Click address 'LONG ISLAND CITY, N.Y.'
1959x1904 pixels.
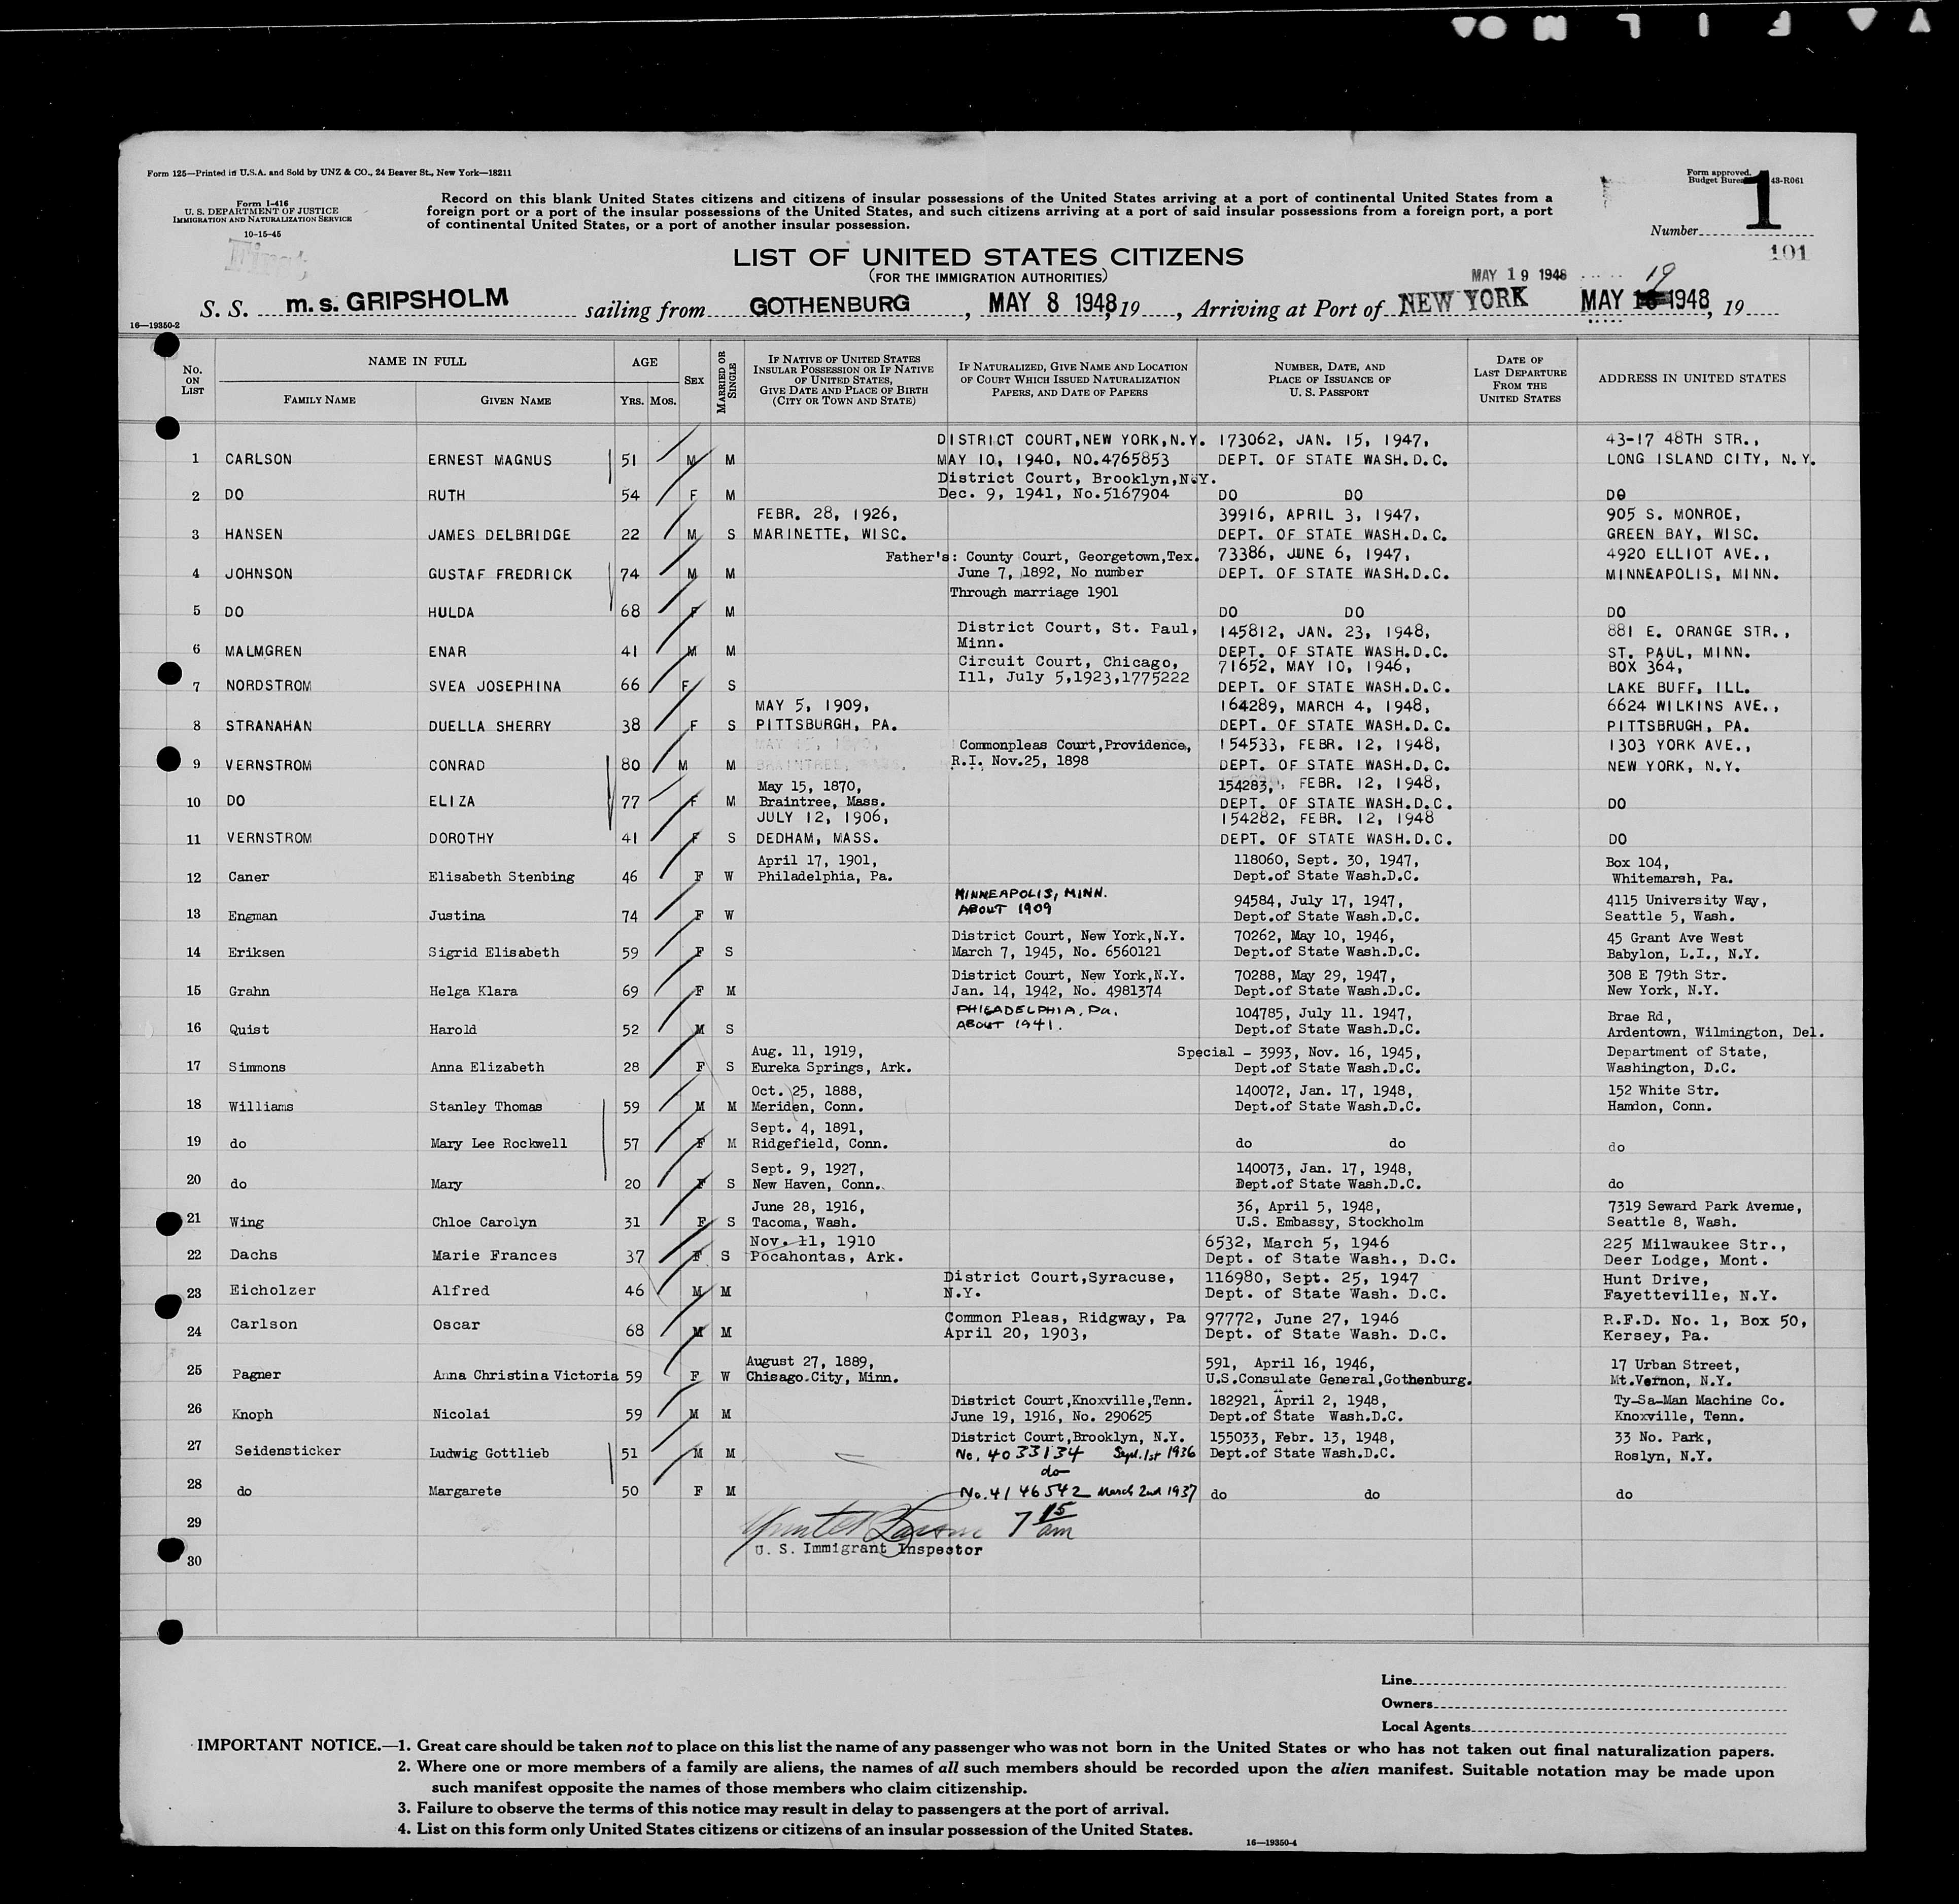(x=1711, y=459)
